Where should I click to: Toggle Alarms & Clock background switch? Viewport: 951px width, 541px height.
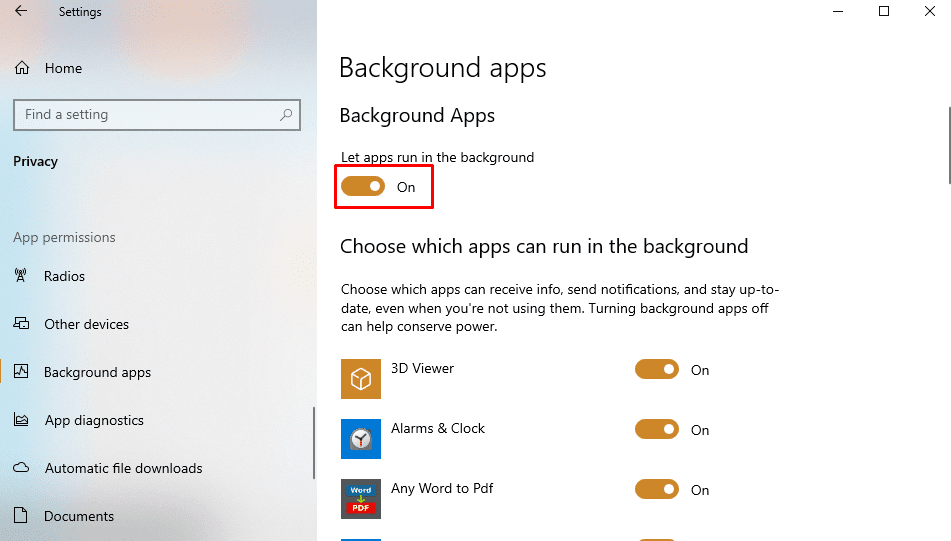[x=657, y=429]
